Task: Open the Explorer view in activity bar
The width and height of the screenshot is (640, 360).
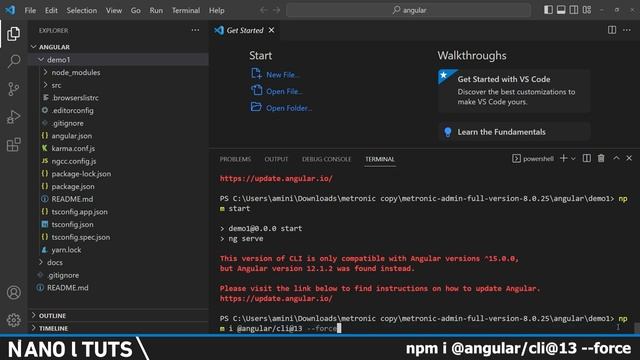Action: point(13,33)
